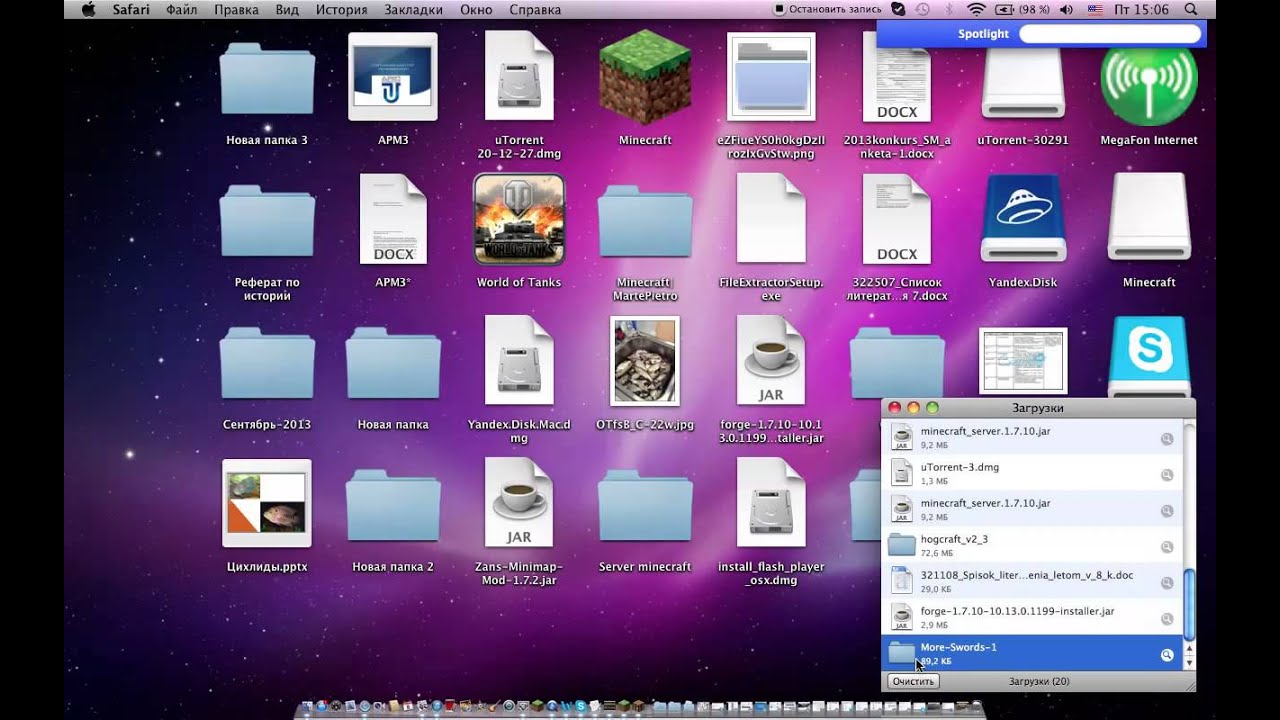This screenshot has height=720, width=1280.
Task: Select the OTfsB_C-22w.jpg image thumbnail
Action: pyautogui.click(x=645, y=361)
